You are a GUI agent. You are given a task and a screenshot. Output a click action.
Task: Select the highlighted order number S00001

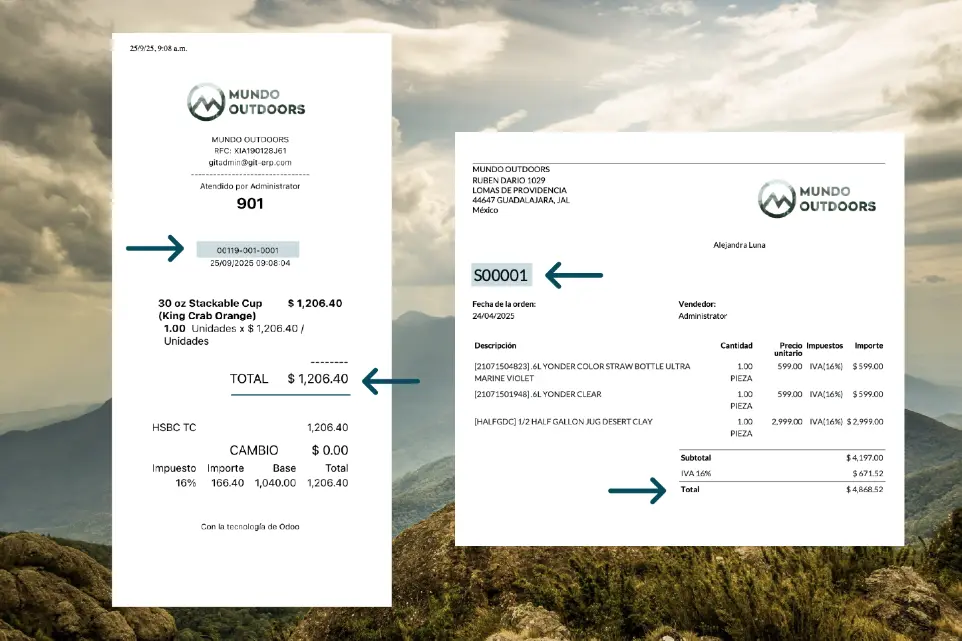point(502,274)
